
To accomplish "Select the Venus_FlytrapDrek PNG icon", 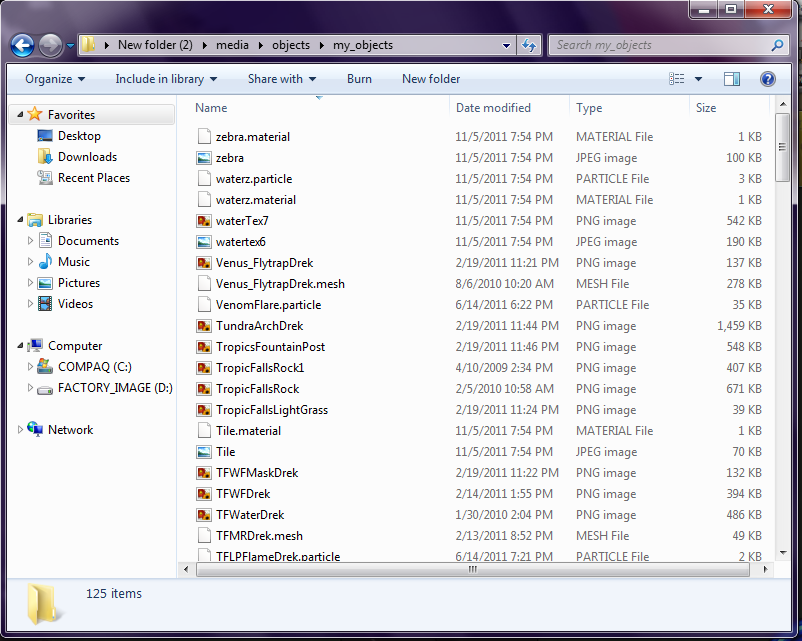I will 204,263.
